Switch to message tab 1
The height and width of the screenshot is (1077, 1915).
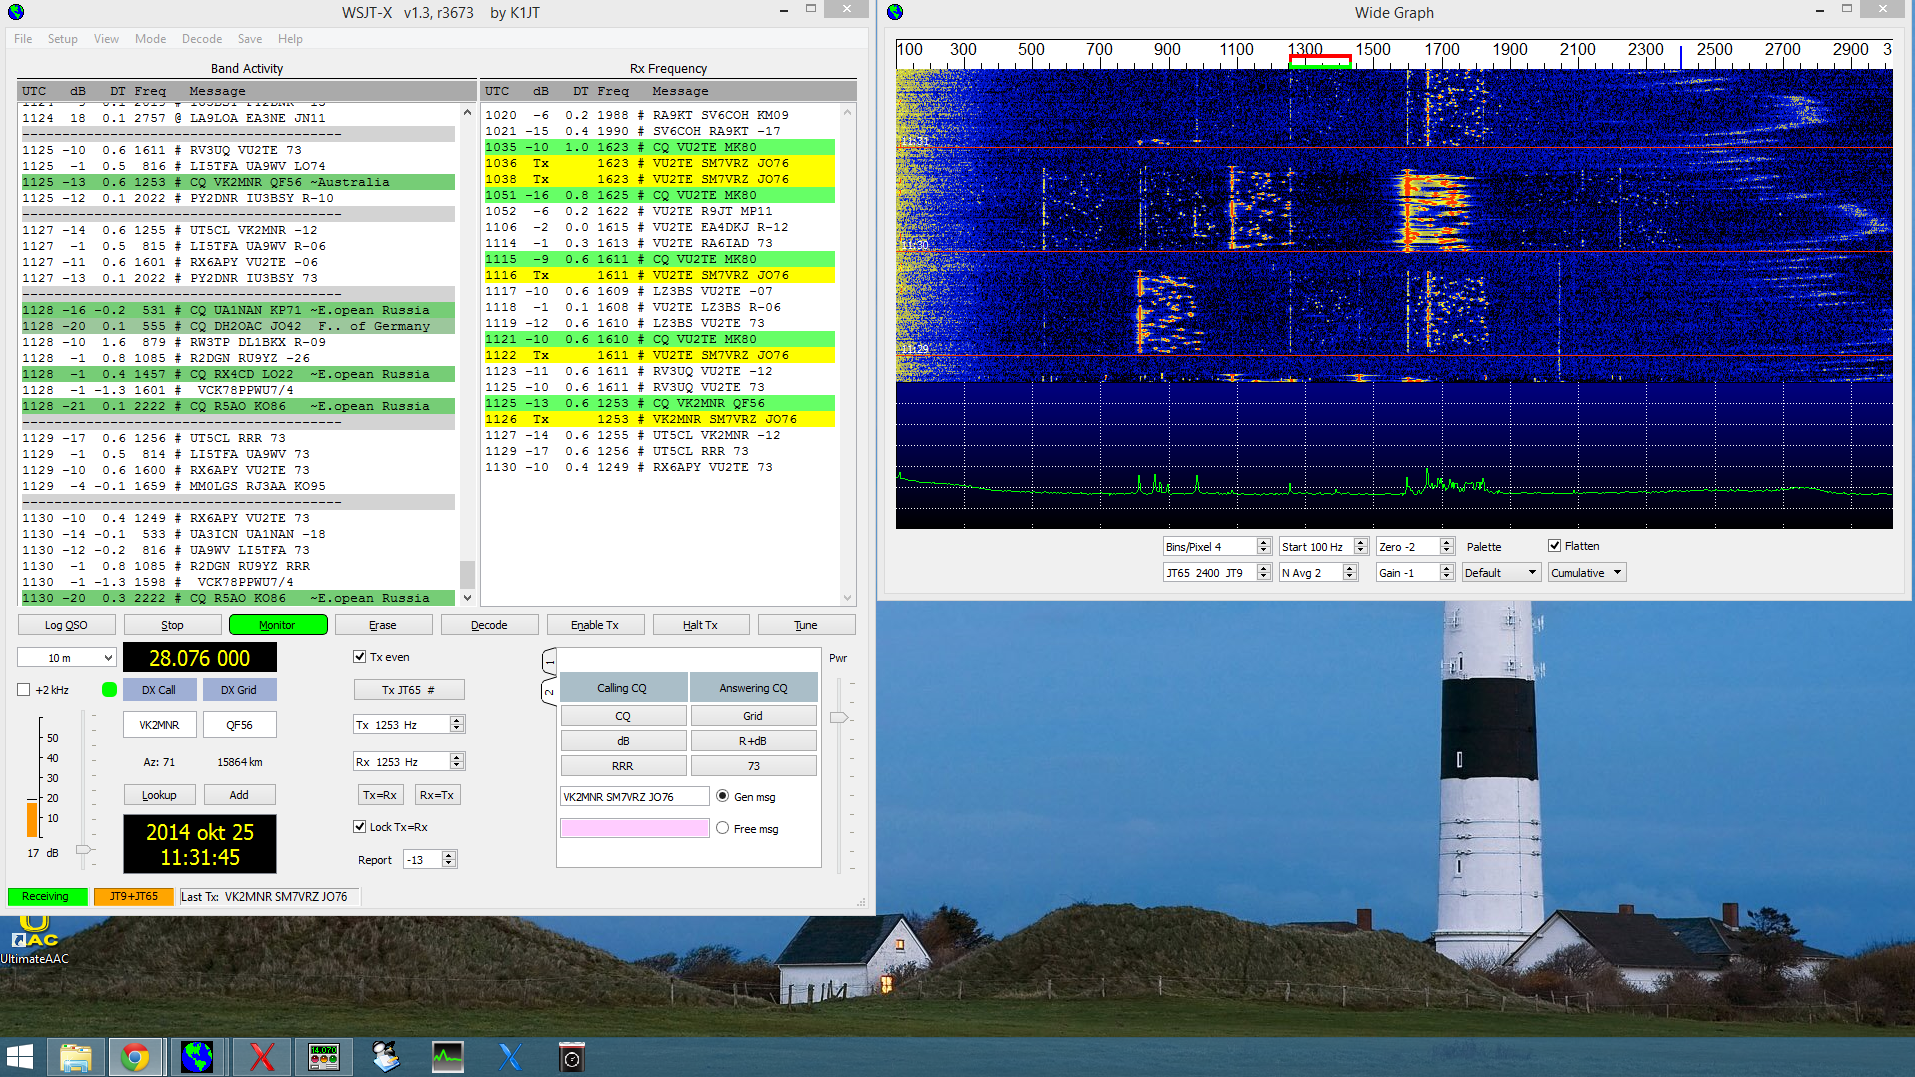point(549,662)
